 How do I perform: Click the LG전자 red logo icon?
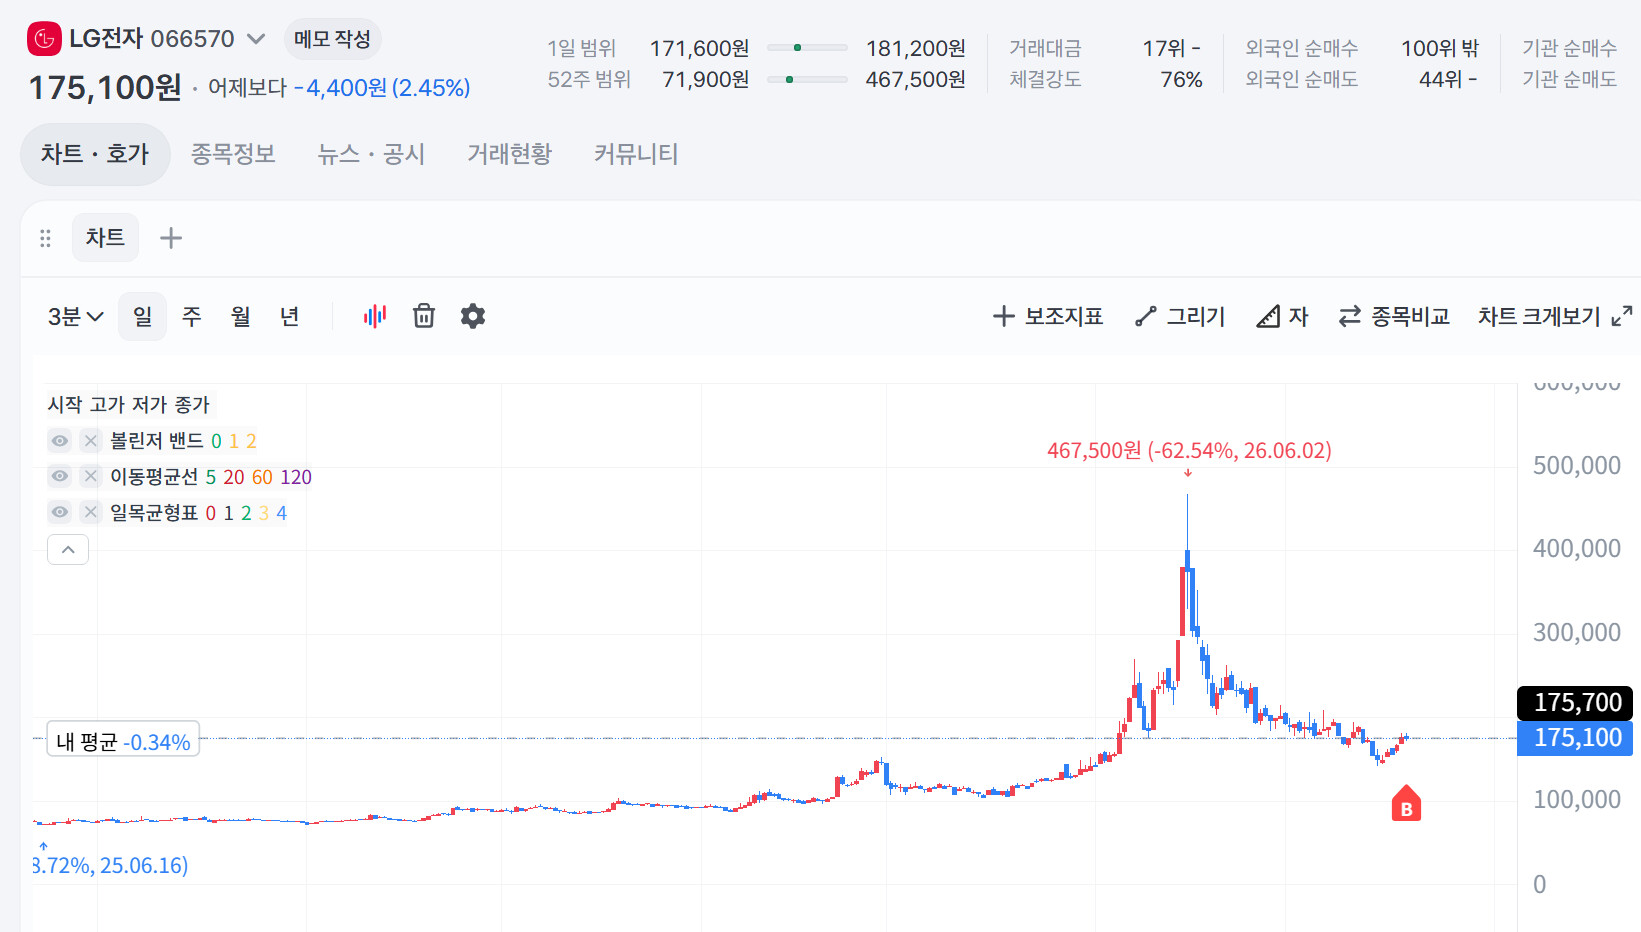(44, 39)
